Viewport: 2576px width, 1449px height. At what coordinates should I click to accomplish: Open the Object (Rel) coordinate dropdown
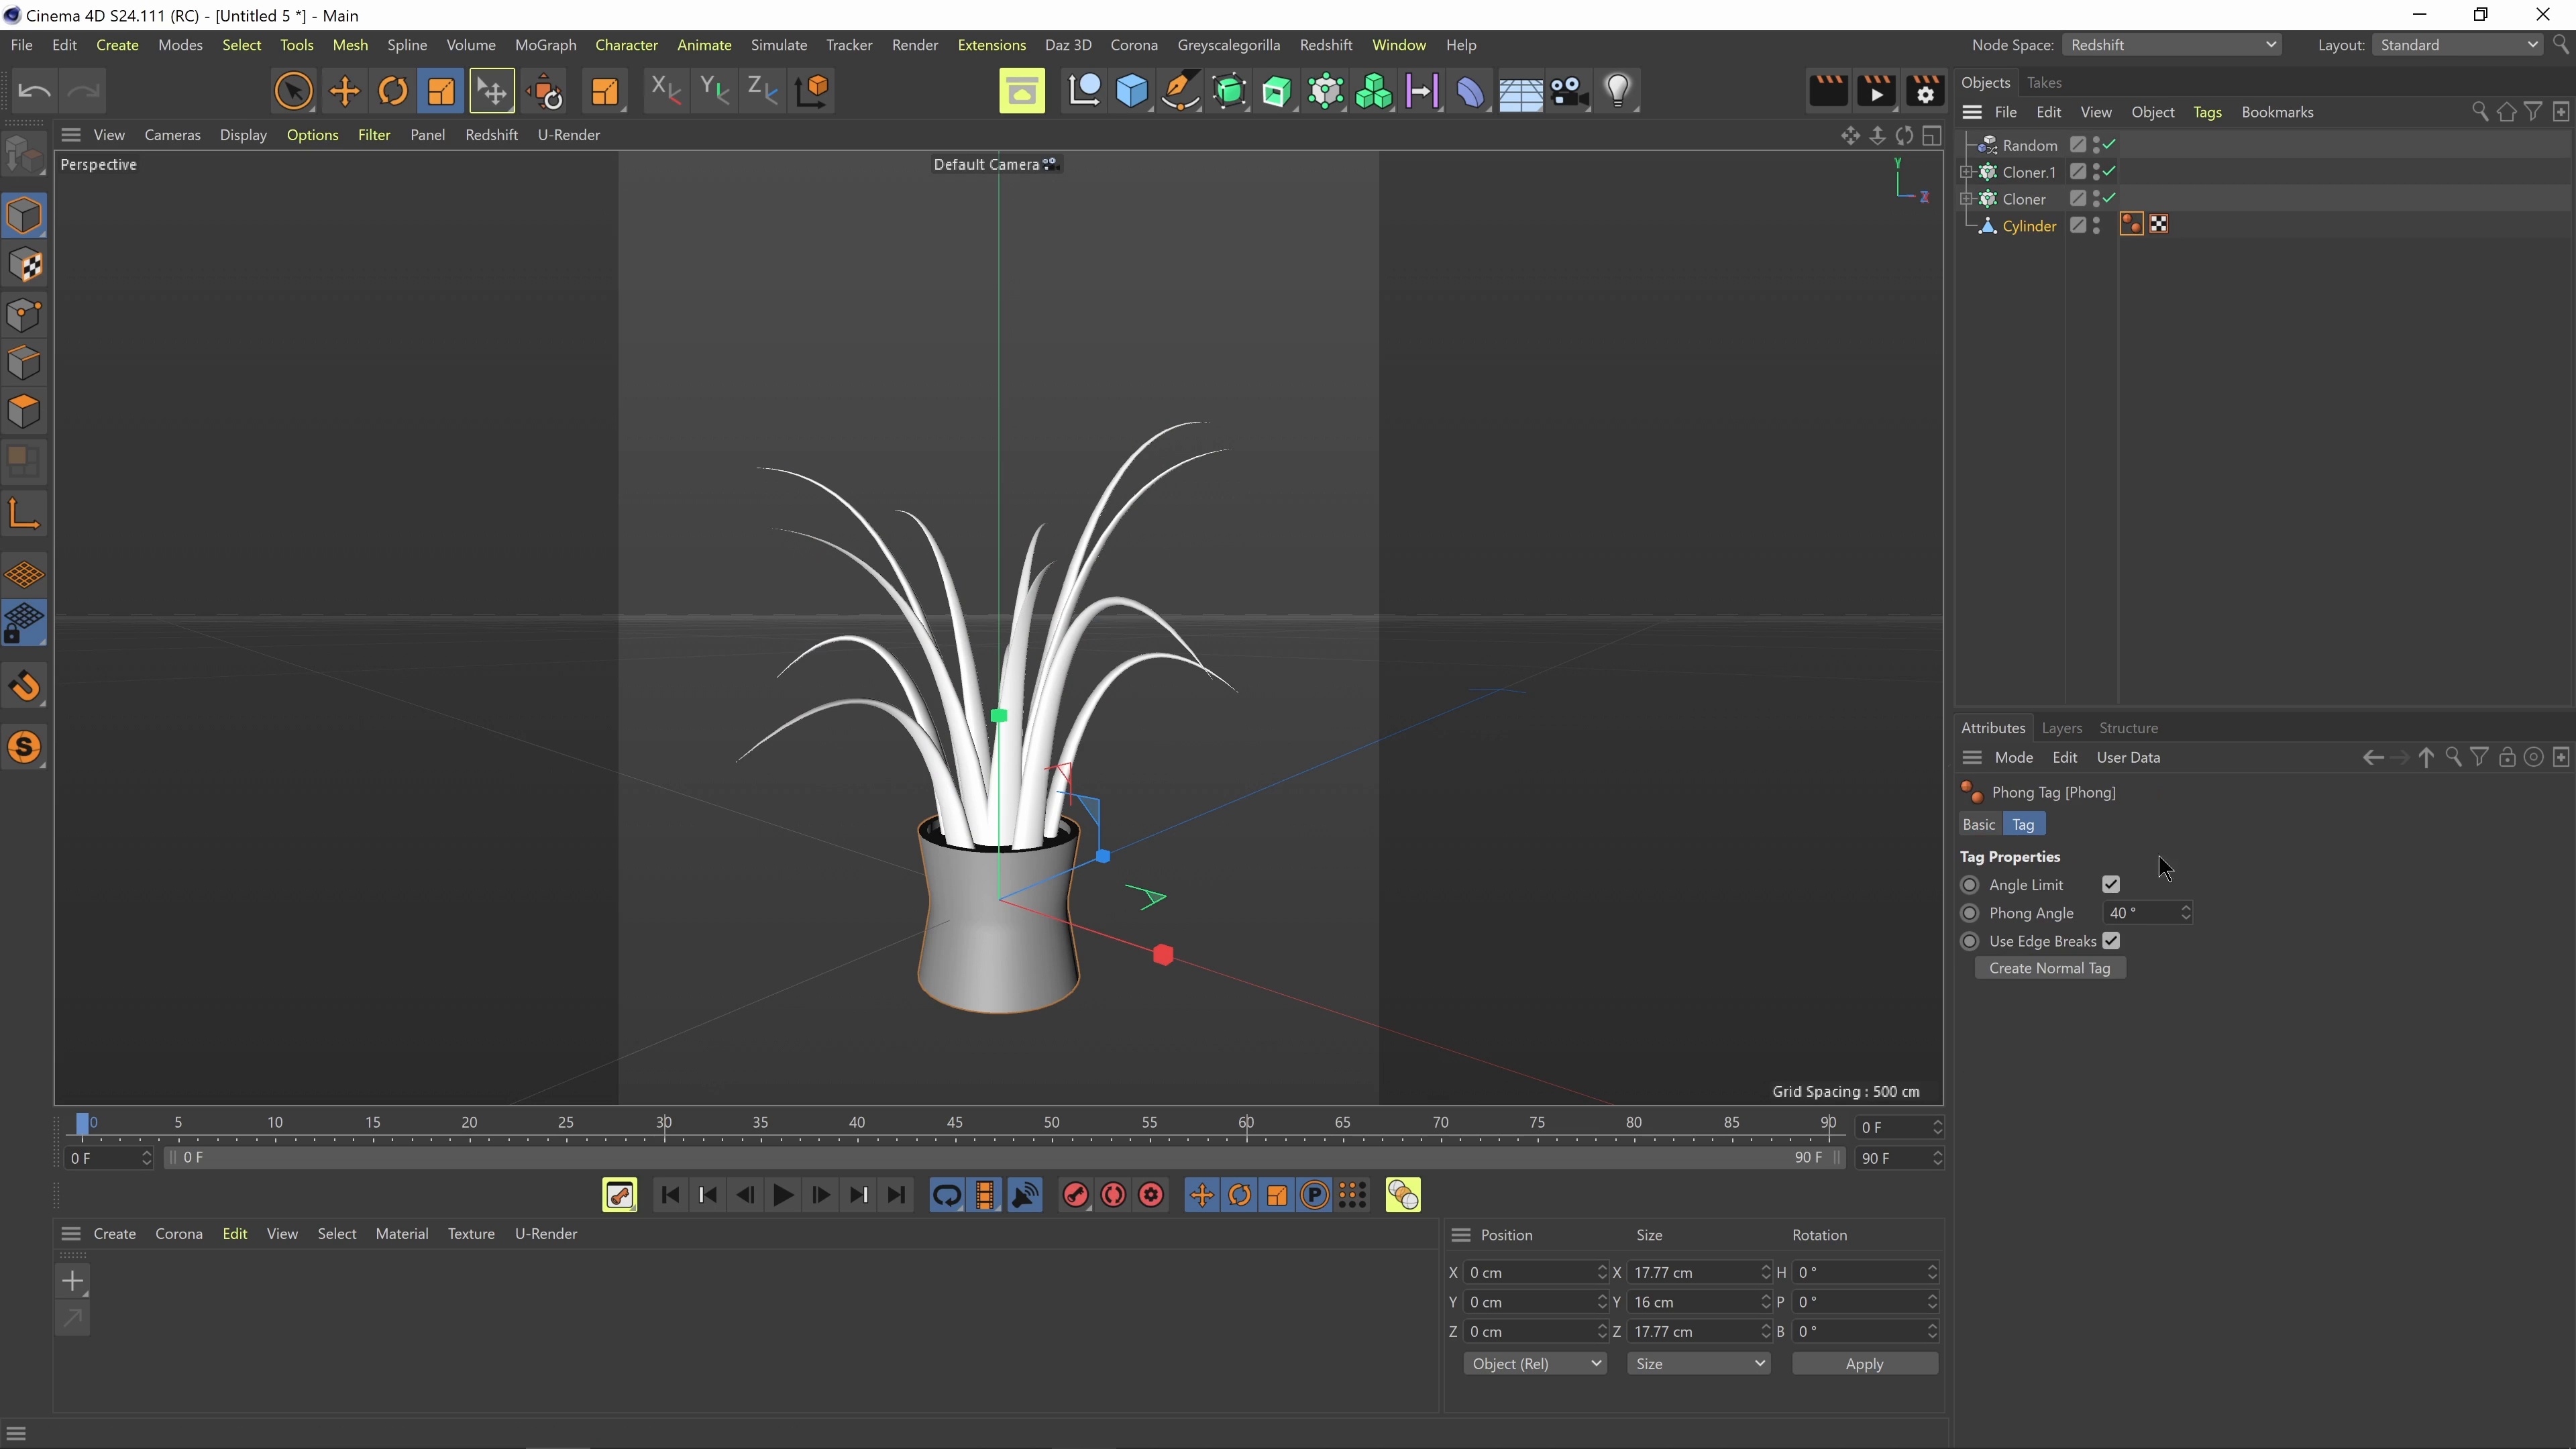pos(1535,1364)
